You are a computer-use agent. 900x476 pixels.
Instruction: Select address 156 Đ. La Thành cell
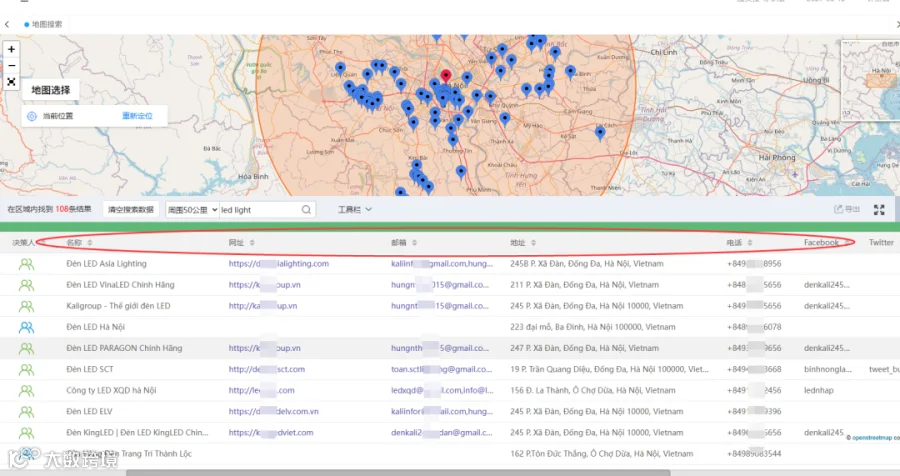click(591, 390)
